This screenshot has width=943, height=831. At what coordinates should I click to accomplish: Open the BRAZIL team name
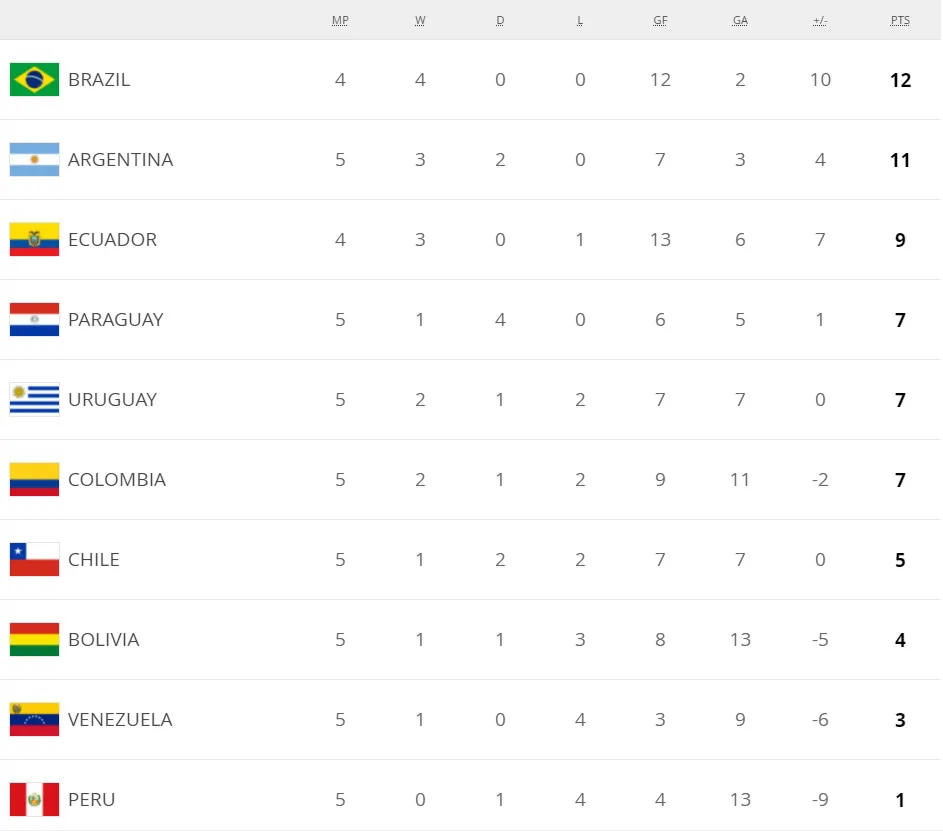click(x=99, y=79)
